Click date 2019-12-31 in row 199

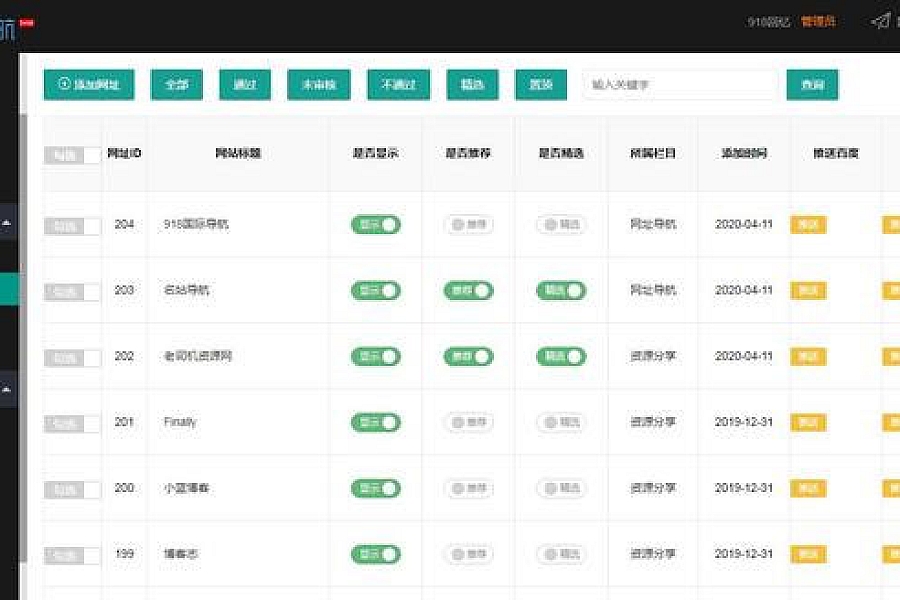744,554
